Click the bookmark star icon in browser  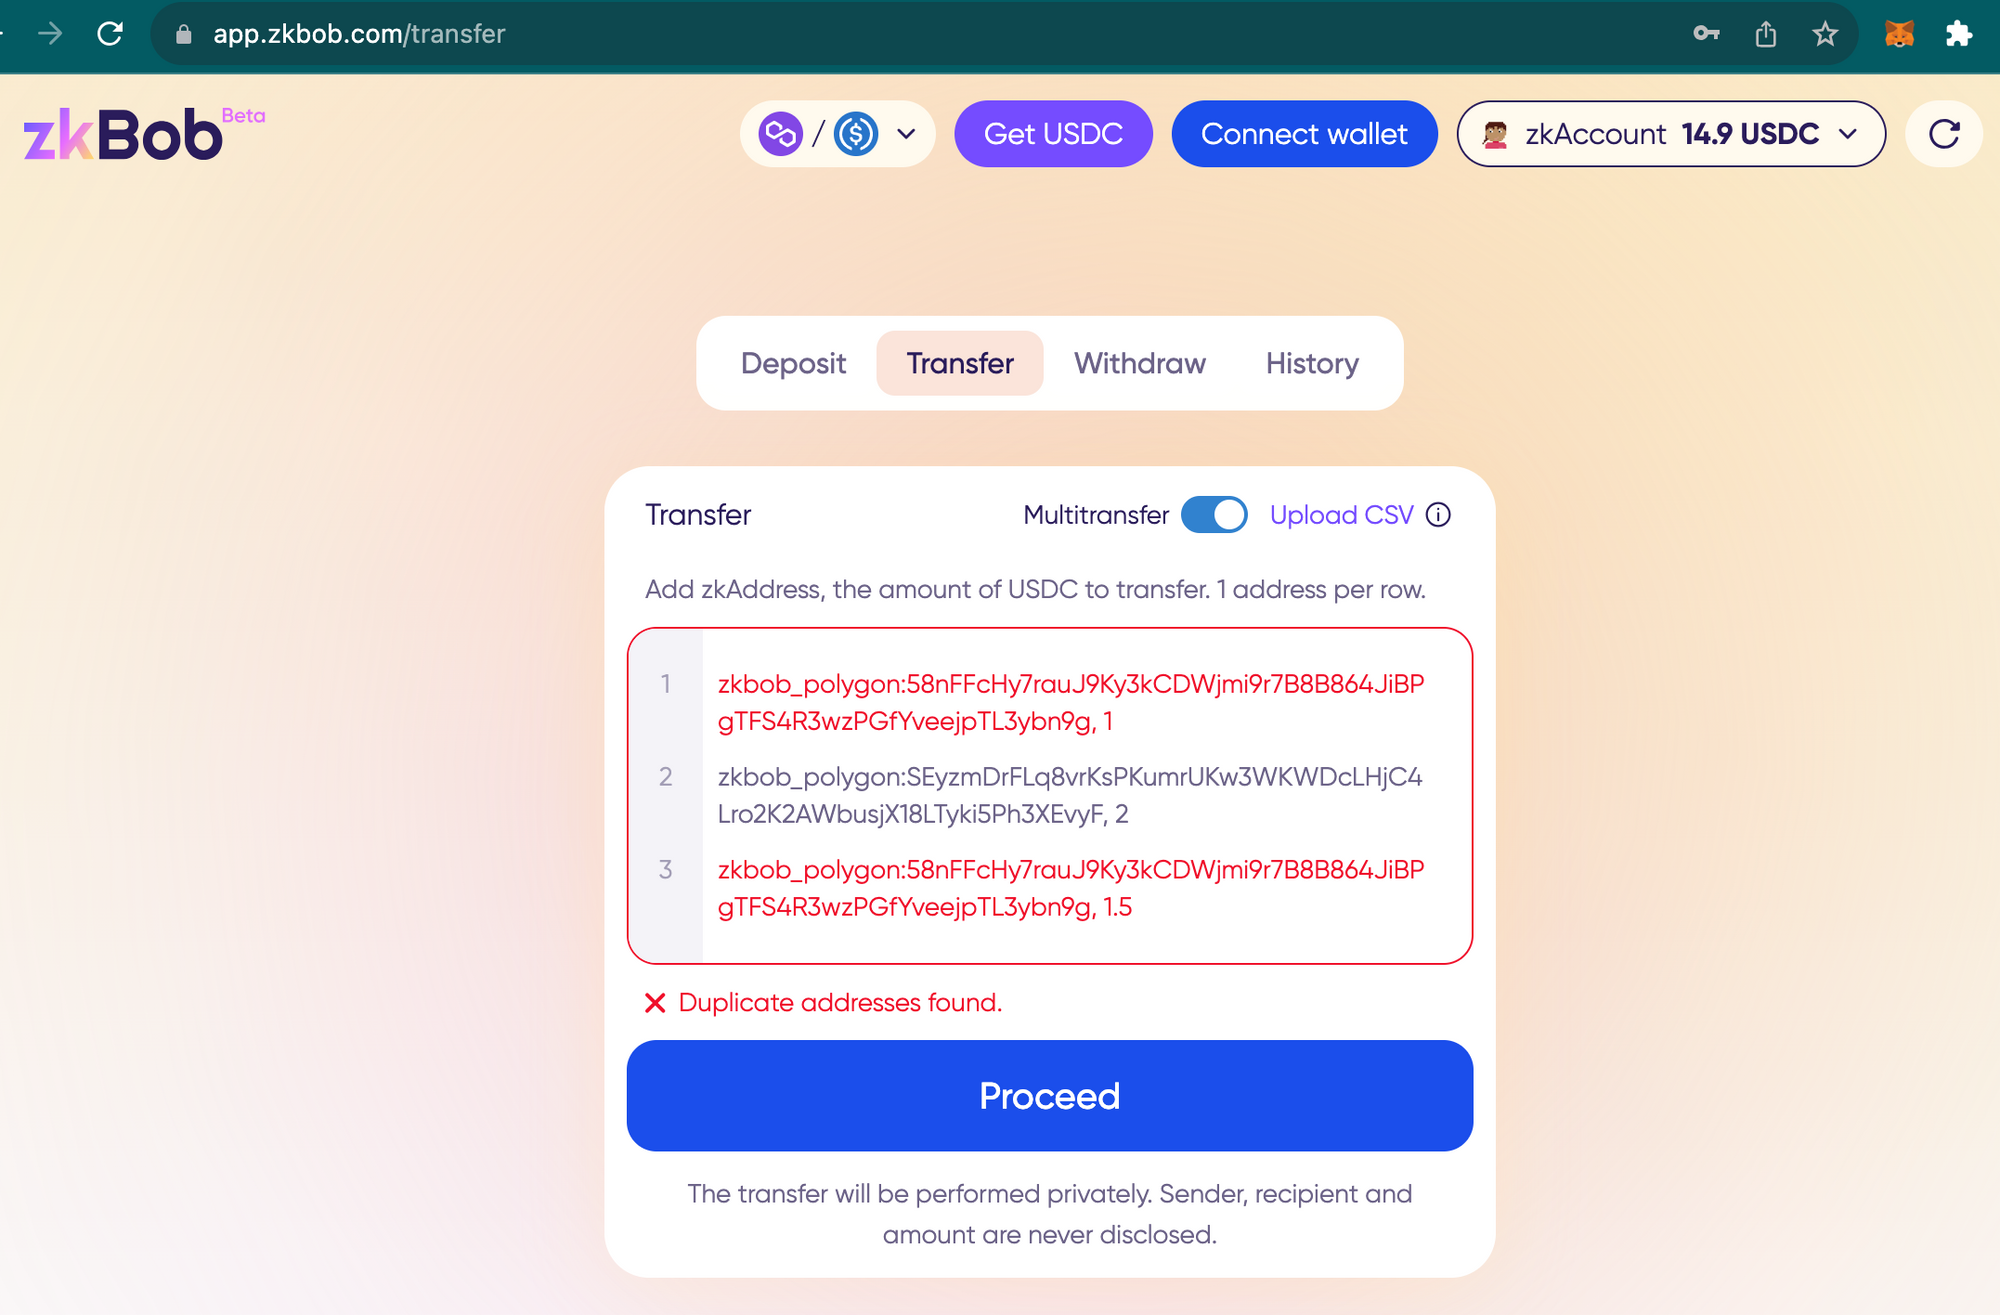pyautogui.click(x=1824, y=34)
